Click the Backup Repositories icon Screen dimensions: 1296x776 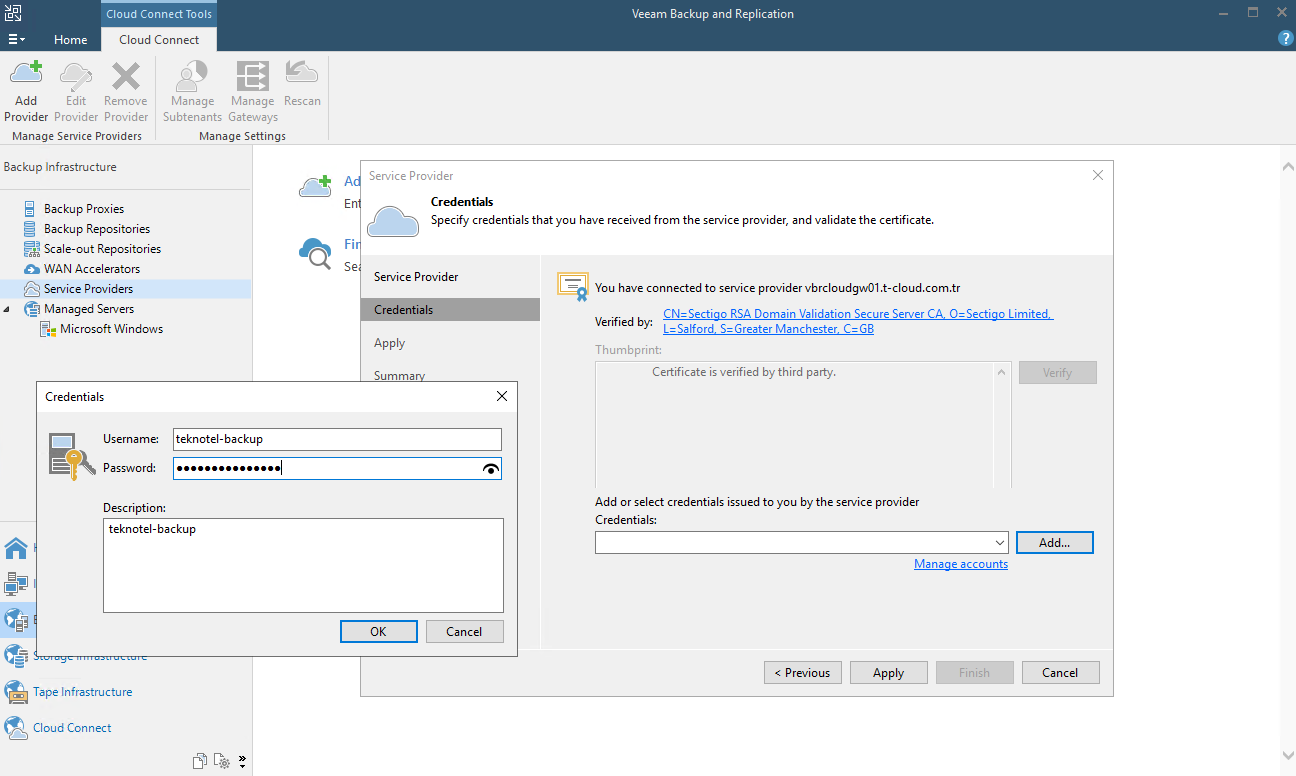[x=31, y=229]
